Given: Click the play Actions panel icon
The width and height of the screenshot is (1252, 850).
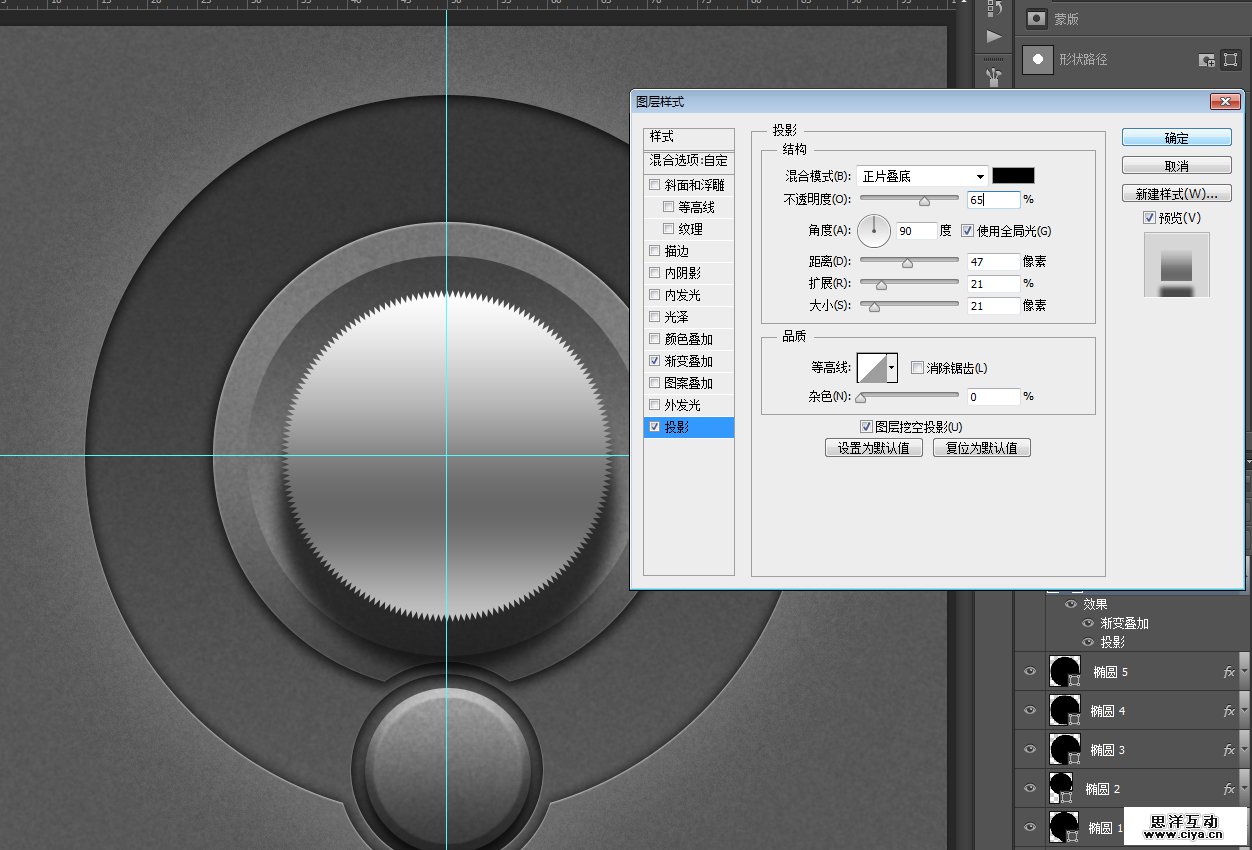Looking at the screenshot, I should [x=993, y=37].
